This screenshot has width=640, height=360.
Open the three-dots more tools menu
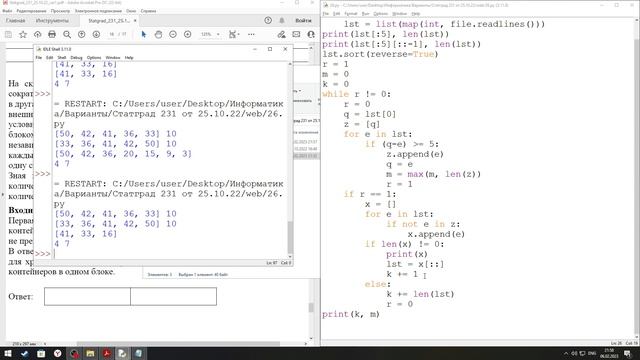click(x=251, y=34)
